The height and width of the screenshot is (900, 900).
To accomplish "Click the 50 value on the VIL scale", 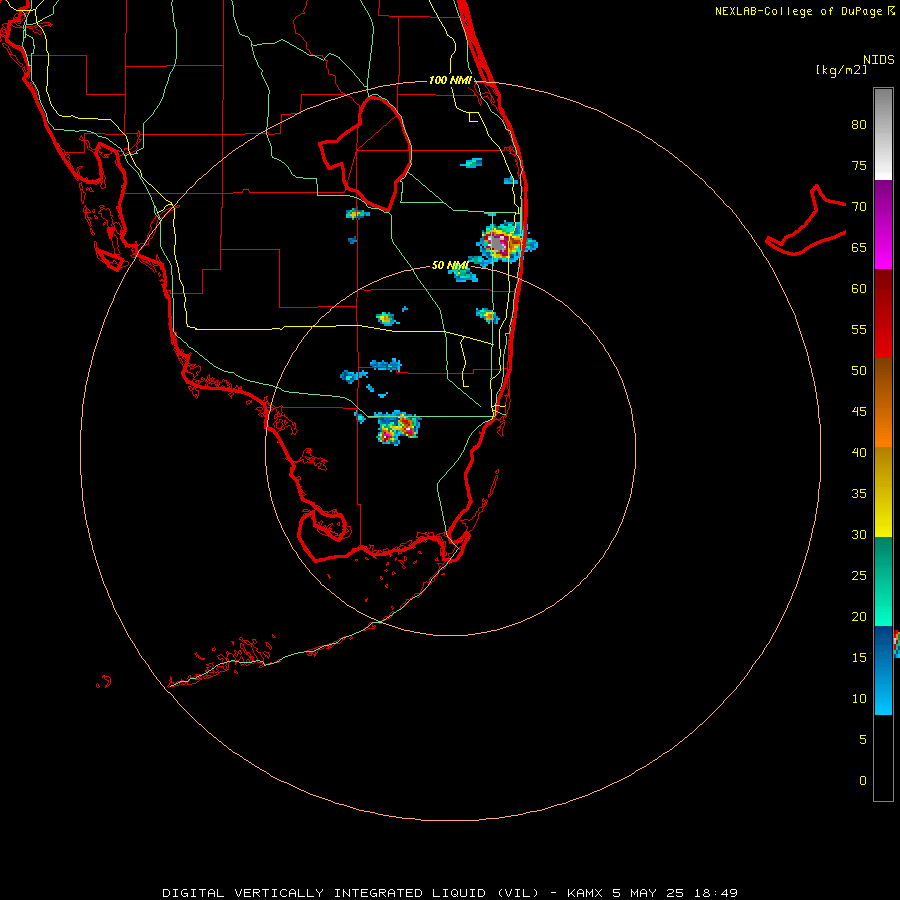I will pyautogui.click(x=859, y=370).
